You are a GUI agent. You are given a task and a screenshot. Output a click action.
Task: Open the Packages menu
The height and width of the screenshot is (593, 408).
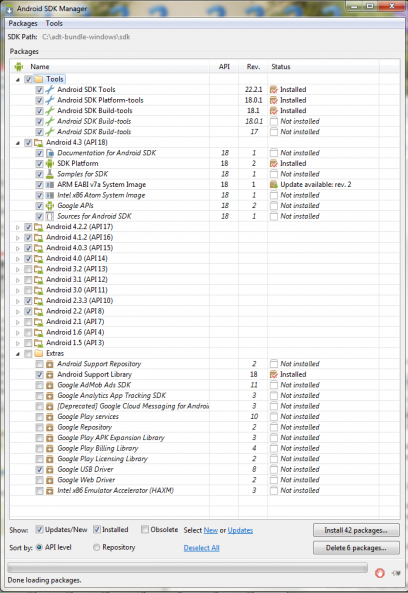click(23, 23)
